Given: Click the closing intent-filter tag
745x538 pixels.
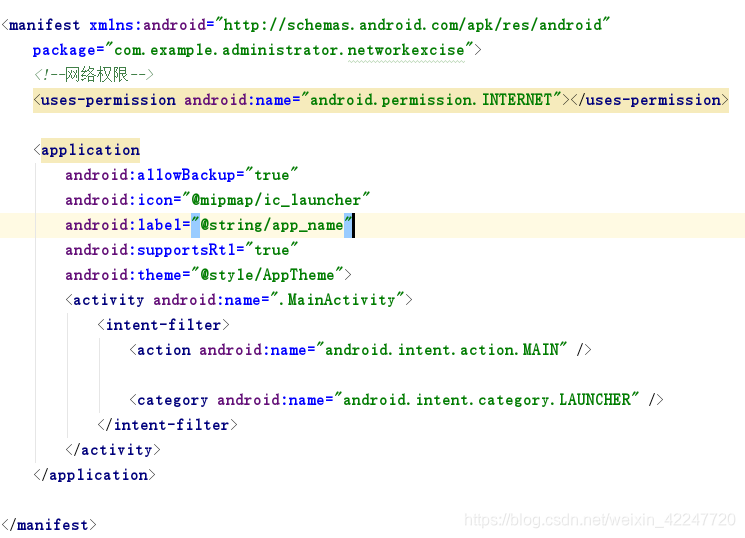Looking at the screenshot, I should pyautogui.click(x=167, y=425).
